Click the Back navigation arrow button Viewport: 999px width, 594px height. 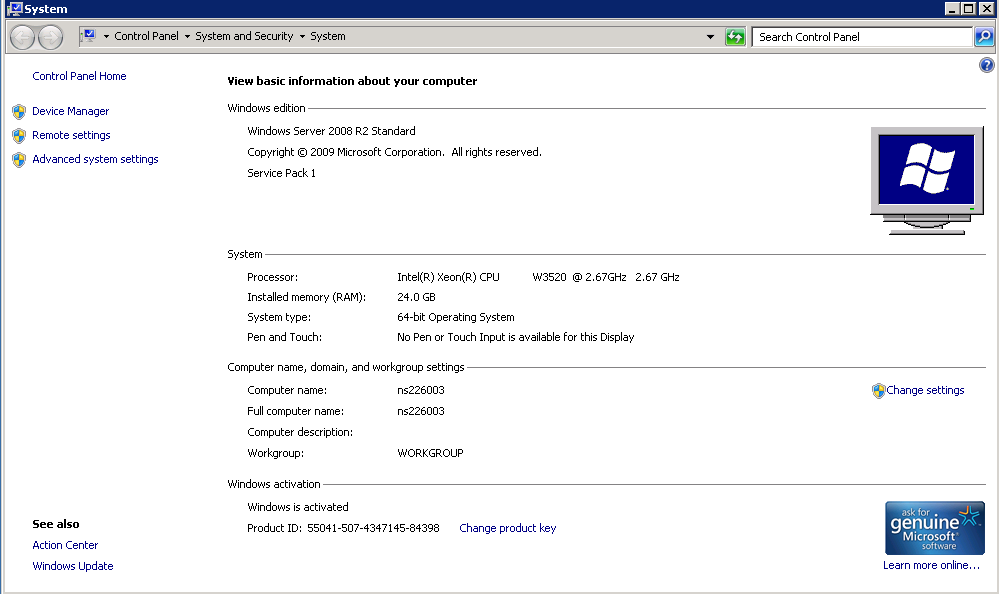point(22,37)
